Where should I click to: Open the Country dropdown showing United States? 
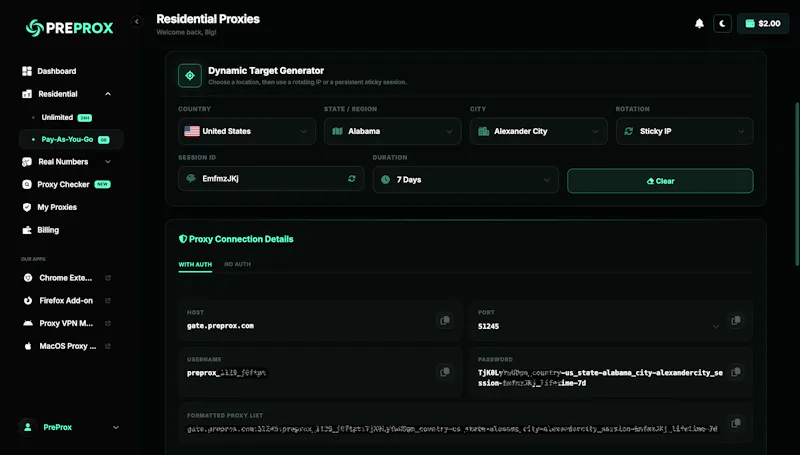(x=247, y=131)
